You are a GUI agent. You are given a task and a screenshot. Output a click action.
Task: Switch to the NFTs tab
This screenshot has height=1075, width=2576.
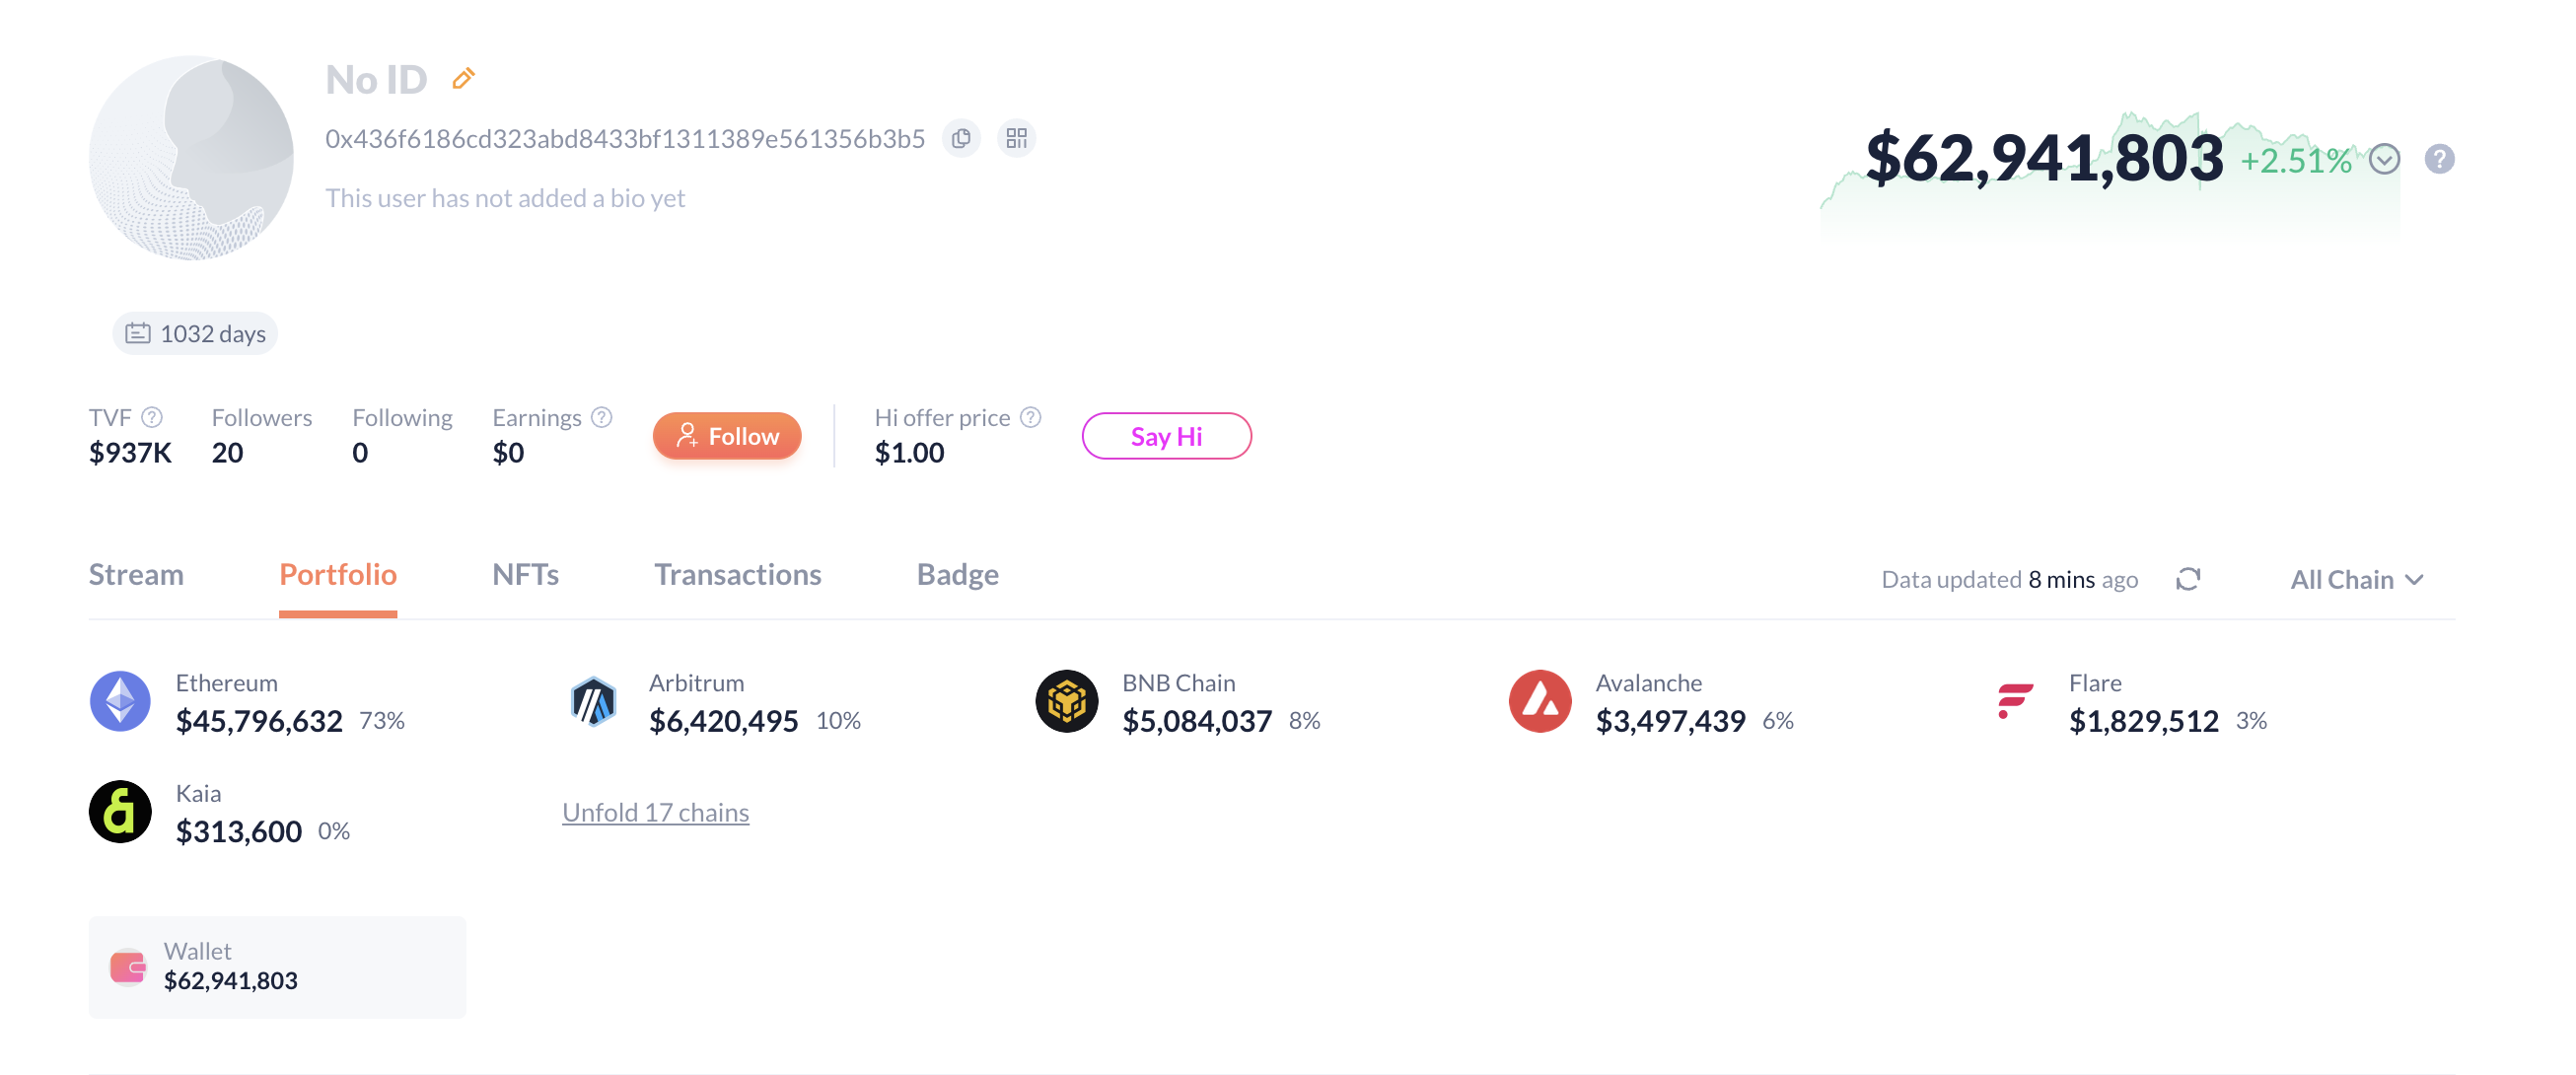[x=525, y=574]
